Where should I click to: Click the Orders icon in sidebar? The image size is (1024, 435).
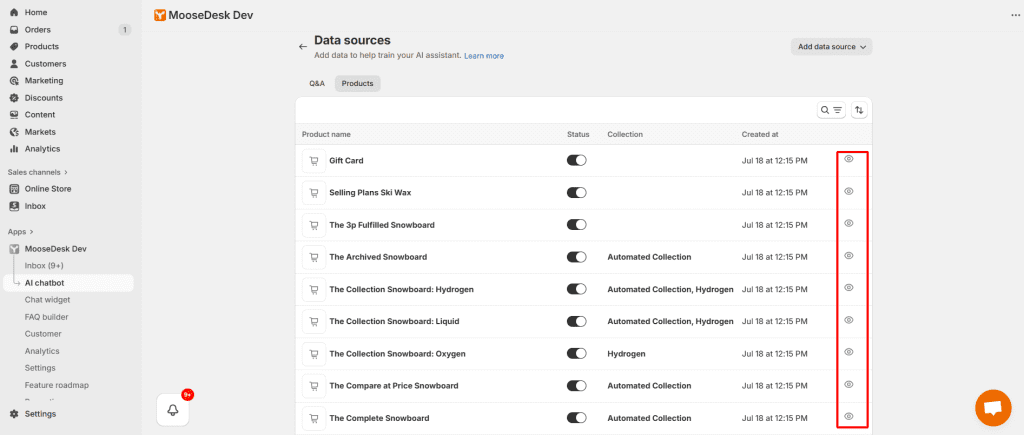click(x=14, y=29)
